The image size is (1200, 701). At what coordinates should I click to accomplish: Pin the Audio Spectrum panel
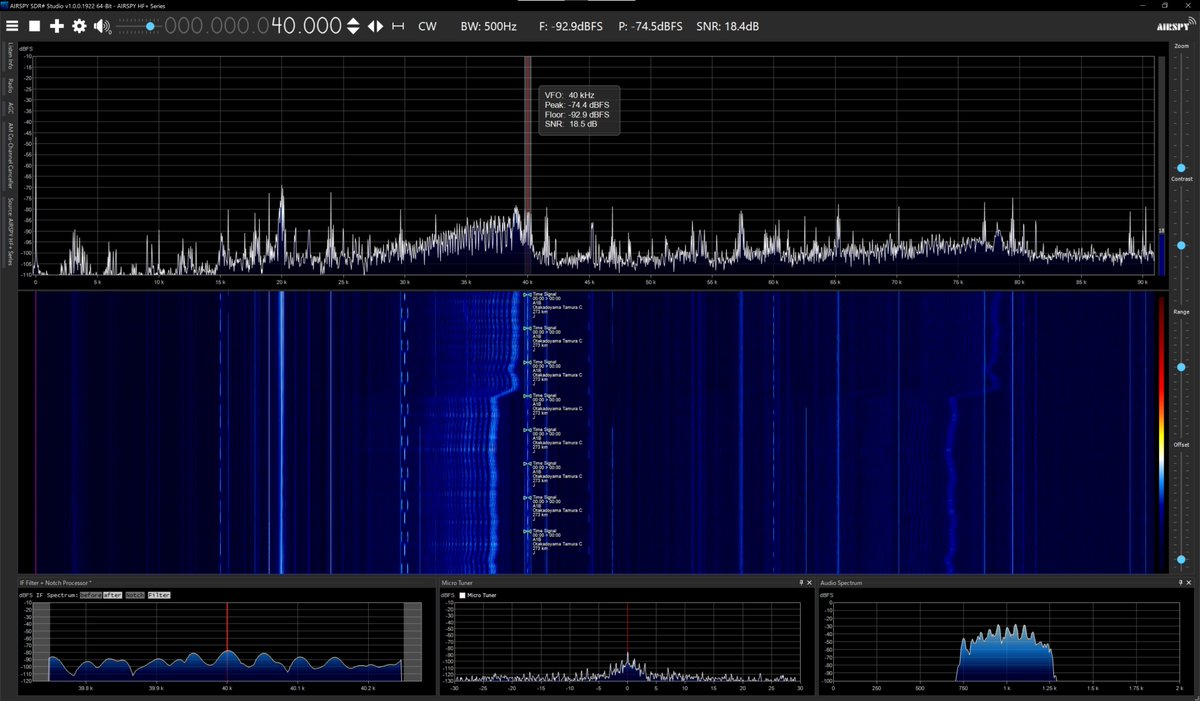(x=1180, y=582)
